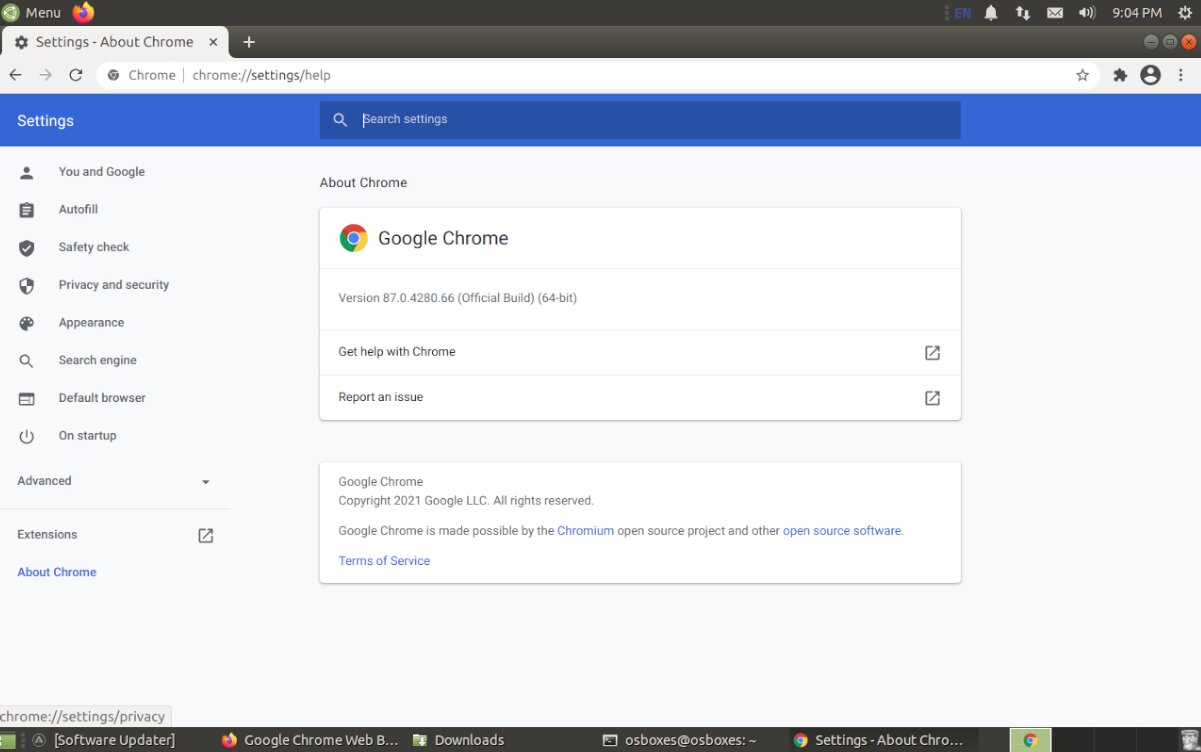This screenshot has height=752, width=1201.
Task: Open the You and Google settings section
Action: coord(25,172)
